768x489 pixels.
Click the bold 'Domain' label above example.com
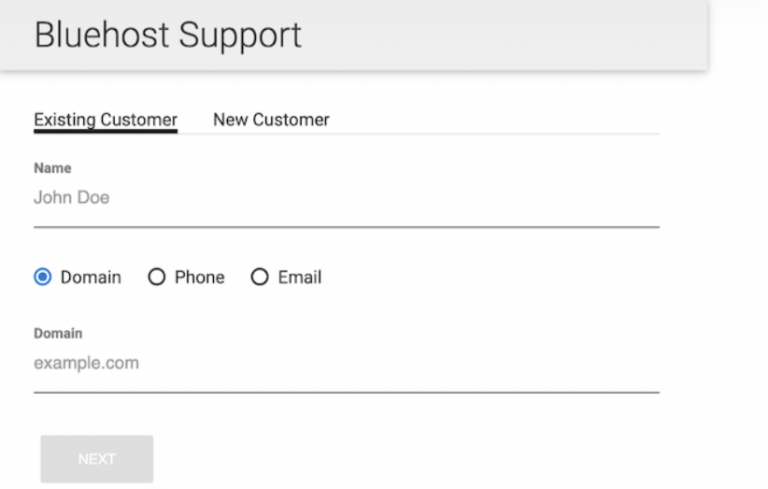click(x=58, y=333)
